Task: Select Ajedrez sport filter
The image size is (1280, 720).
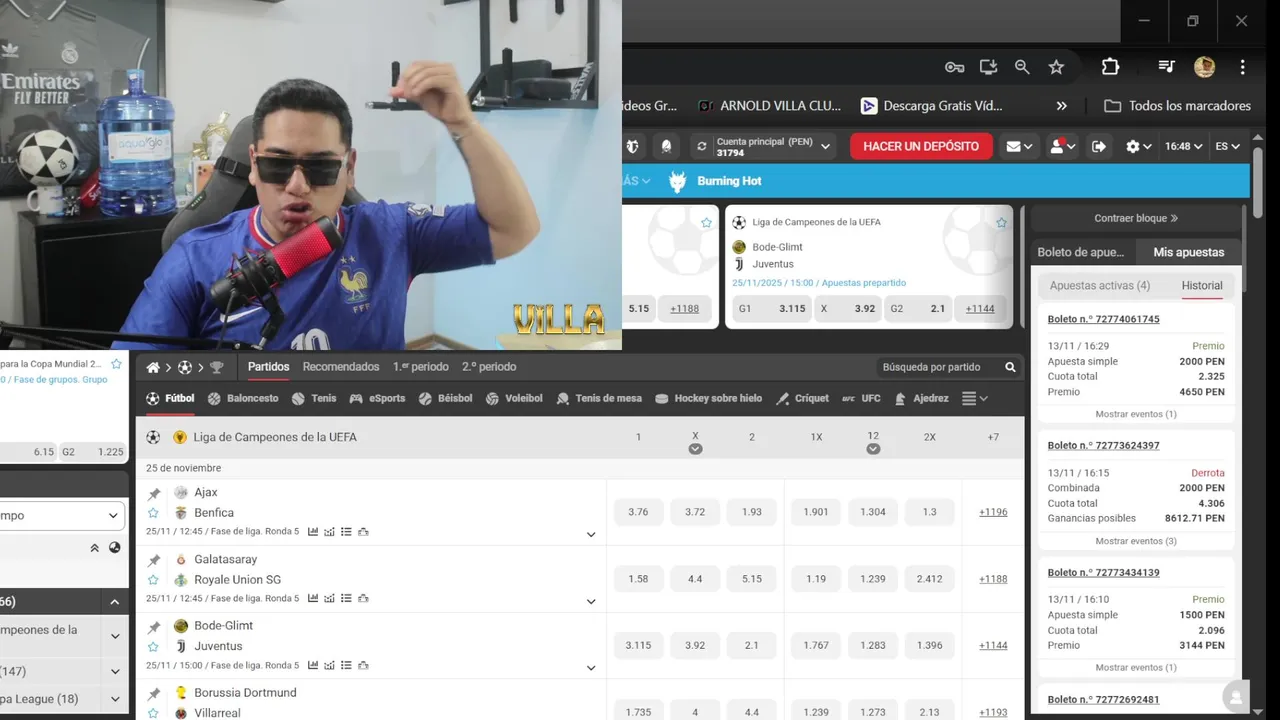Action: coord(921,398)
